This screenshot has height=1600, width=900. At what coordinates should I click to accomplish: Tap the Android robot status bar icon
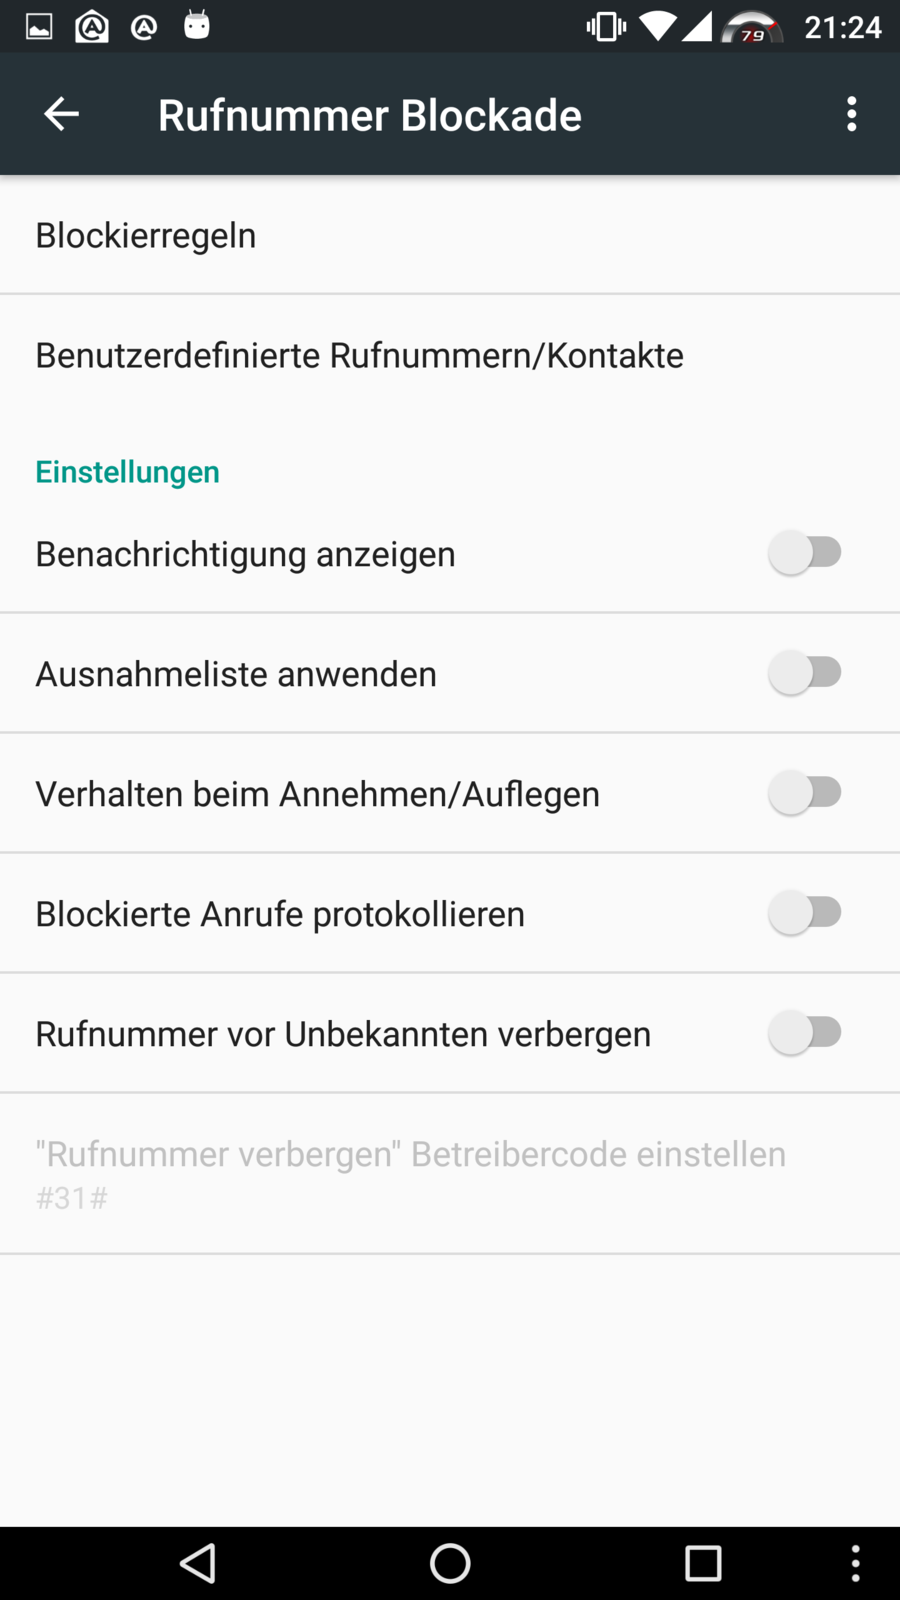tap(197, 25)
